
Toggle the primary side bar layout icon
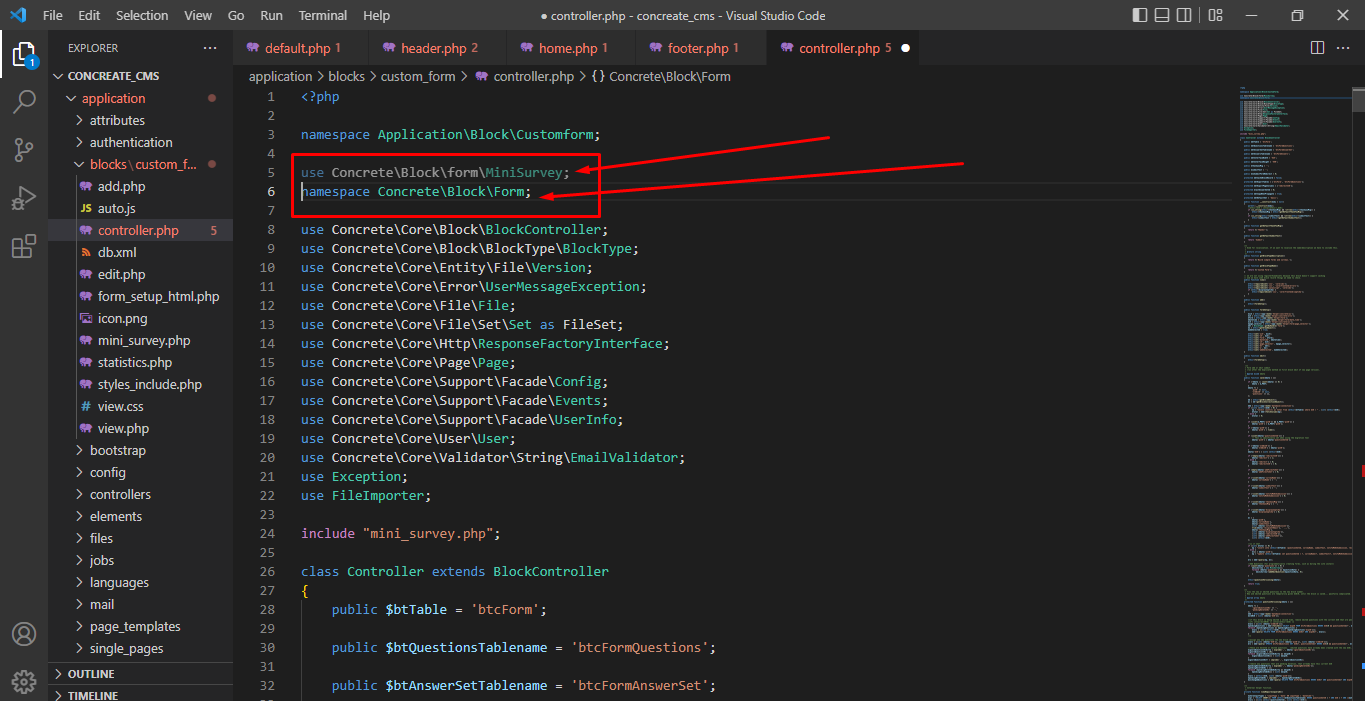(1141, 15)
